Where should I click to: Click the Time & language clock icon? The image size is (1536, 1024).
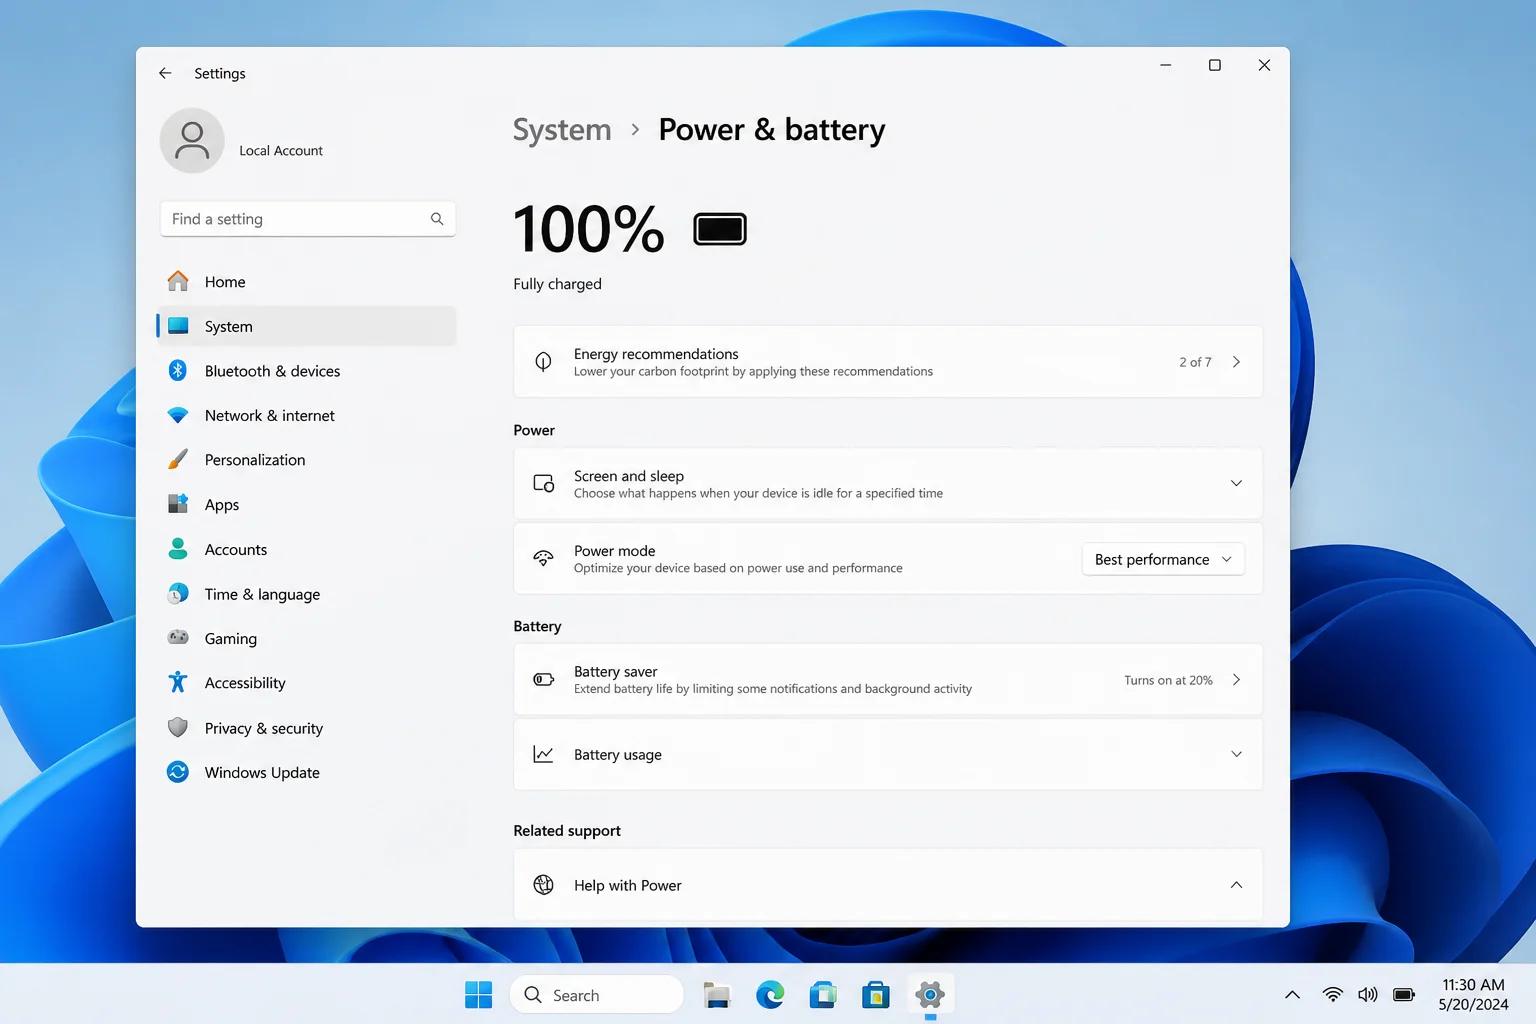coord(178,594)
